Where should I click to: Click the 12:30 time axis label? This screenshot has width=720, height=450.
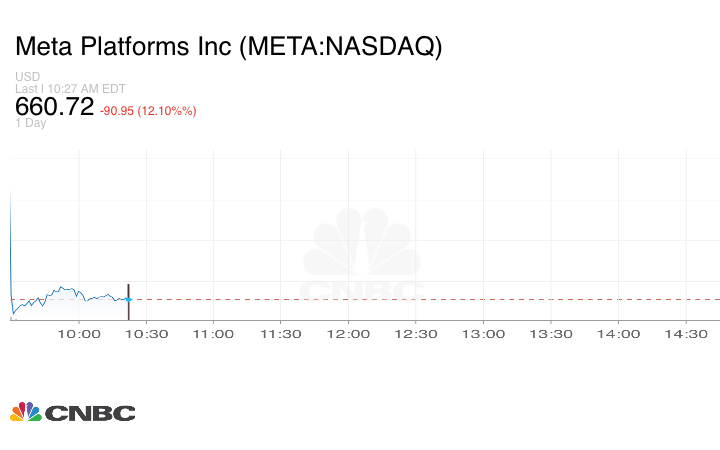pyautogui.click(x=416, y=334)
